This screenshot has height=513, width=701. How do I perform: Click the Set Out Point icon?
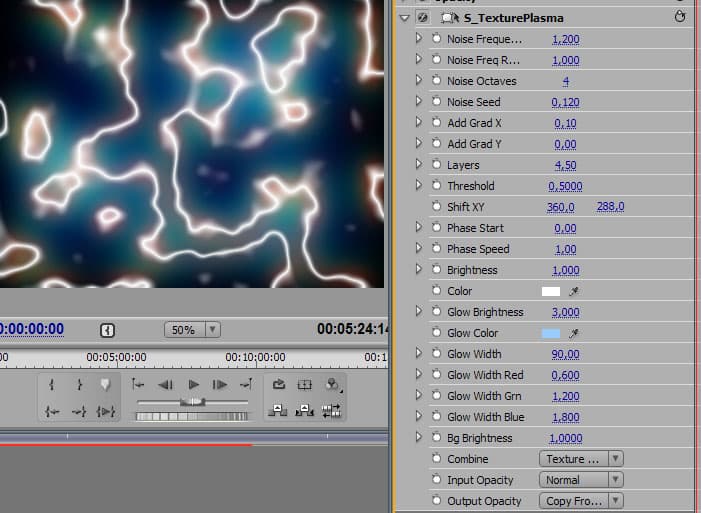pos(78,385)
